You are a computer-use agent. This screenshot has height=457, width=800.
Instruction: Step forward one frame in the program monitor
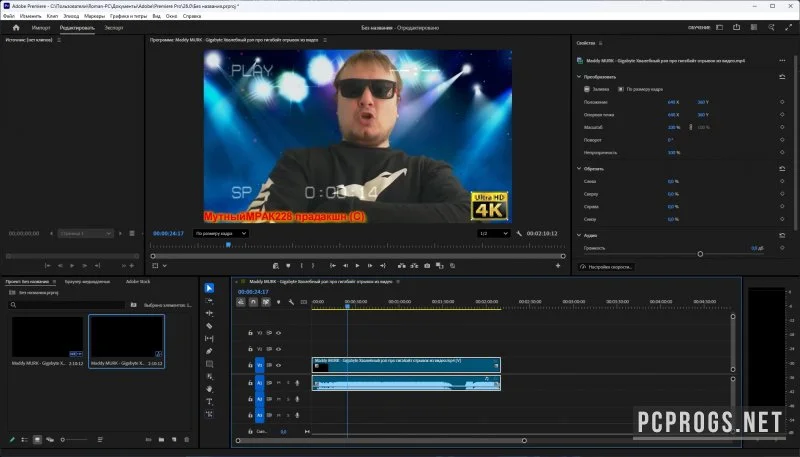(370, 266)
